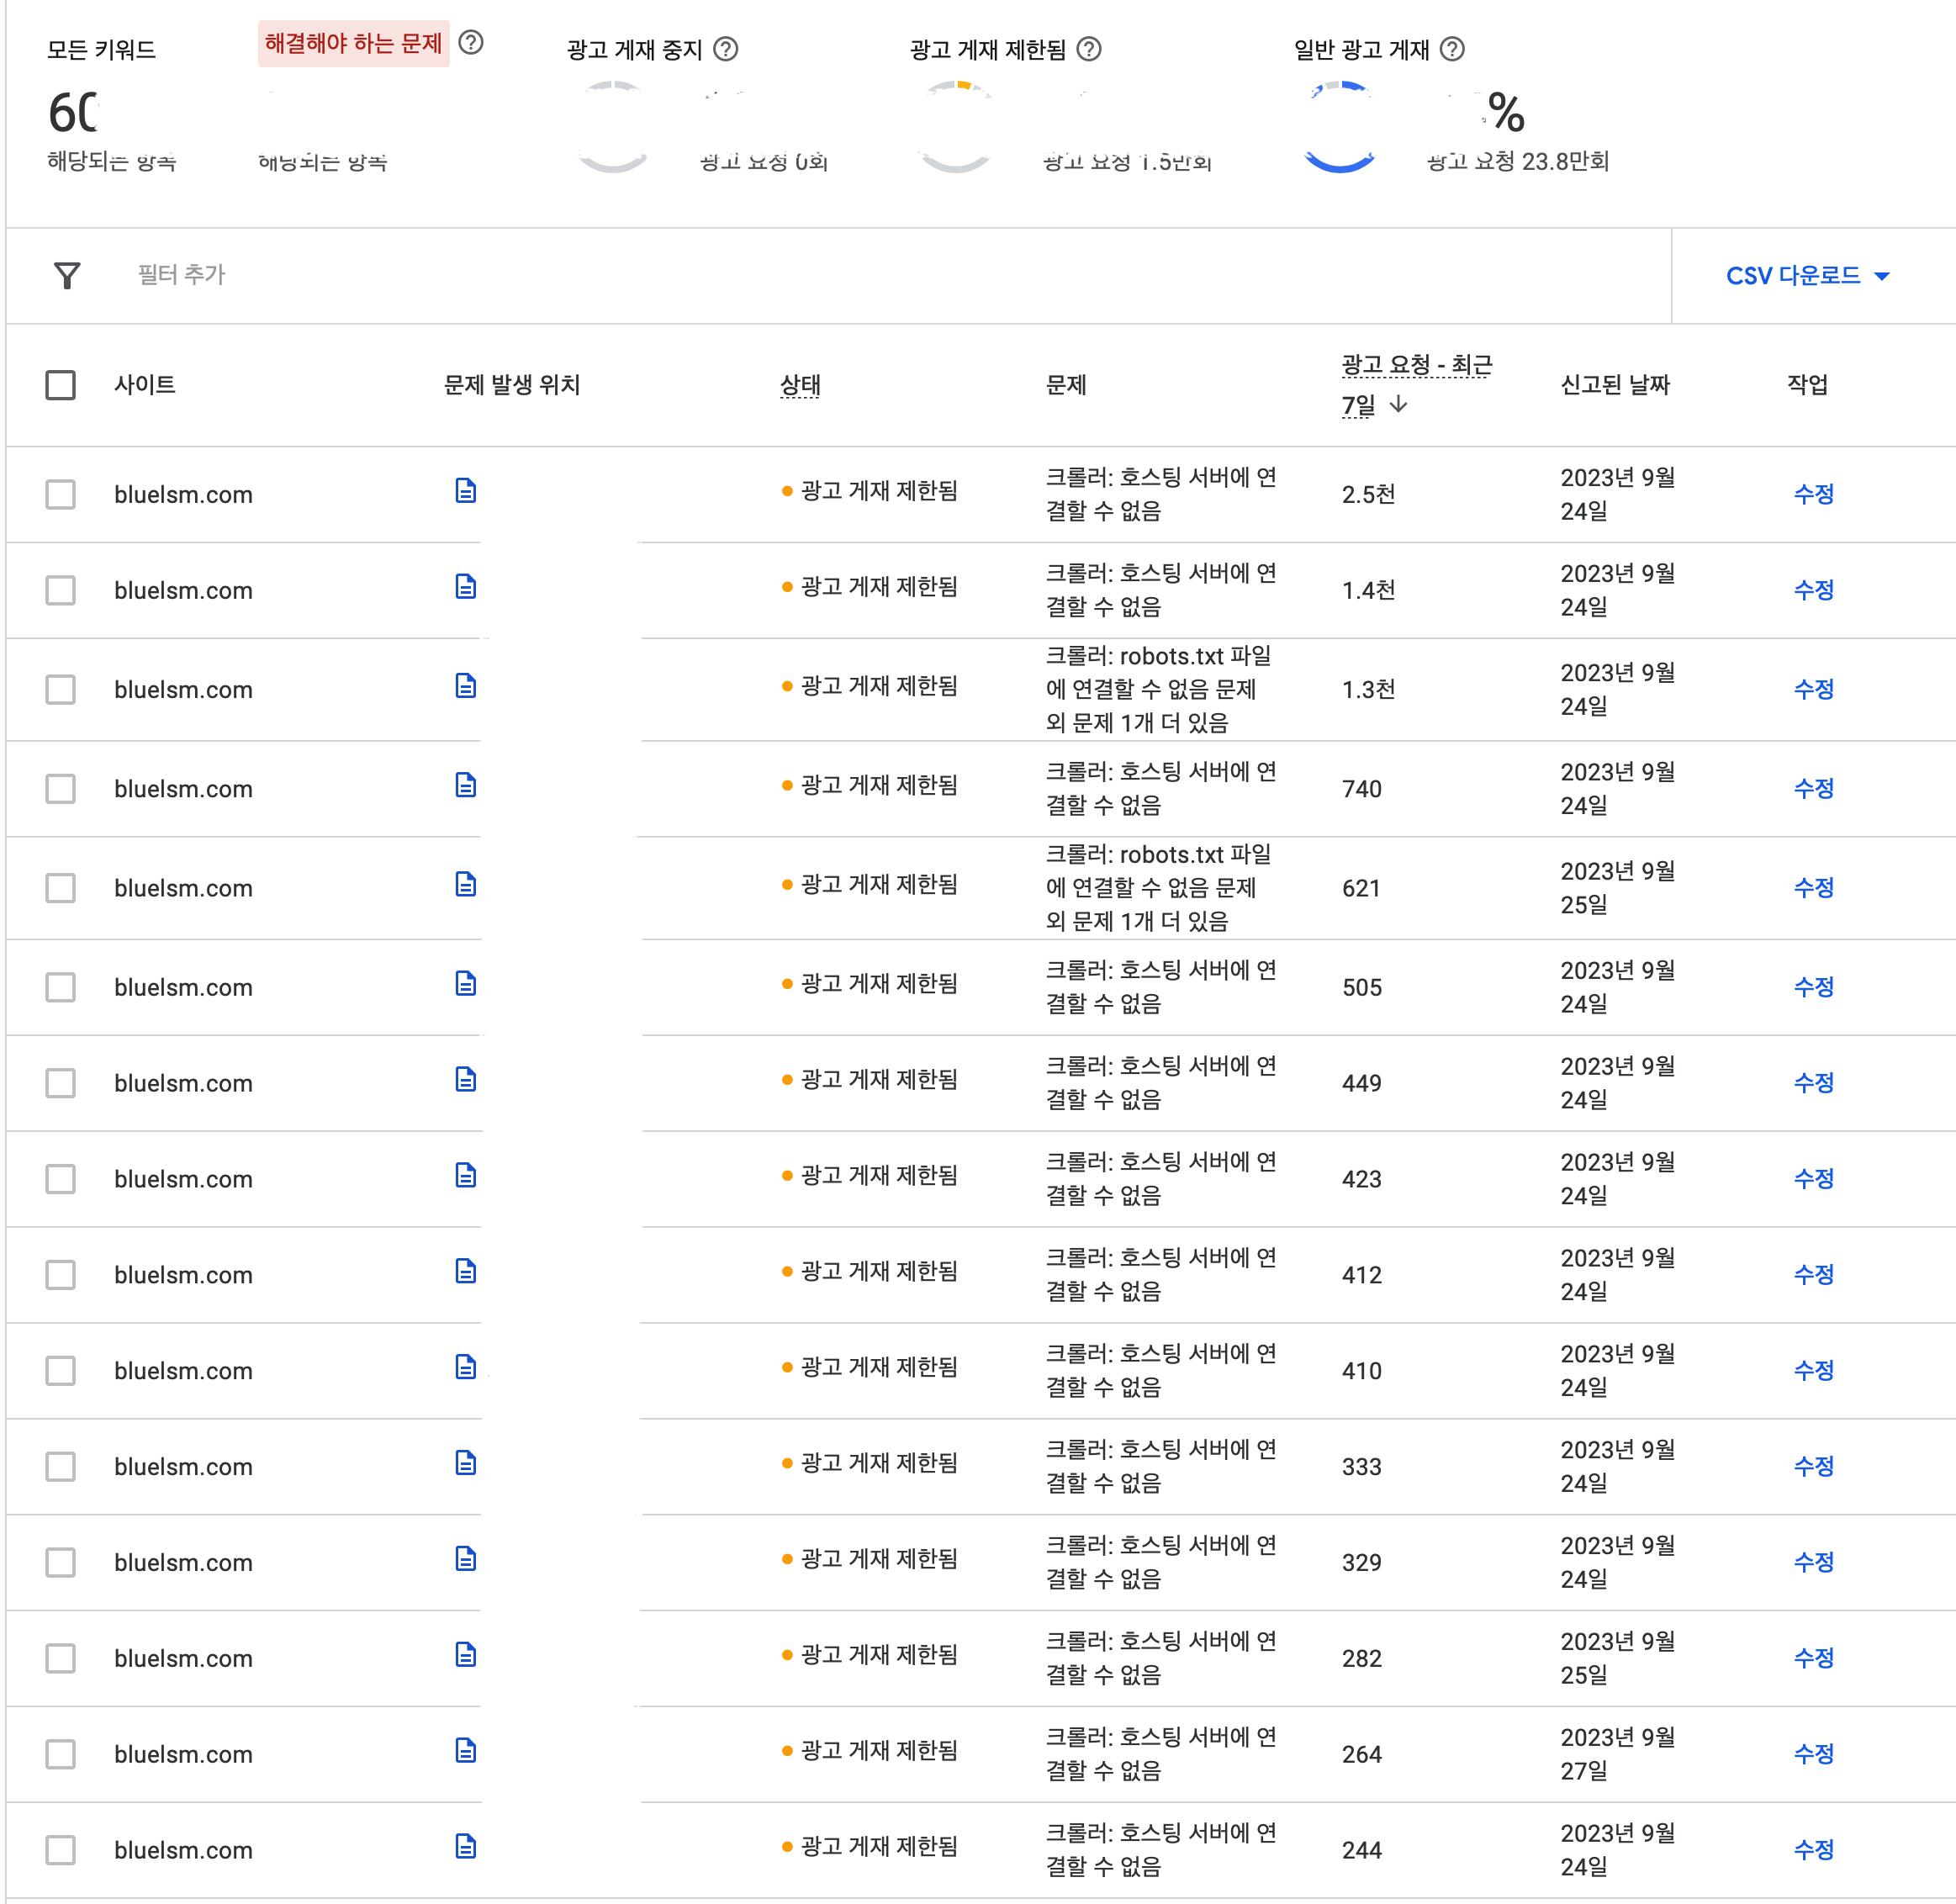Click help icon beside 해결해야 하는 문제

tap(470, 43)
